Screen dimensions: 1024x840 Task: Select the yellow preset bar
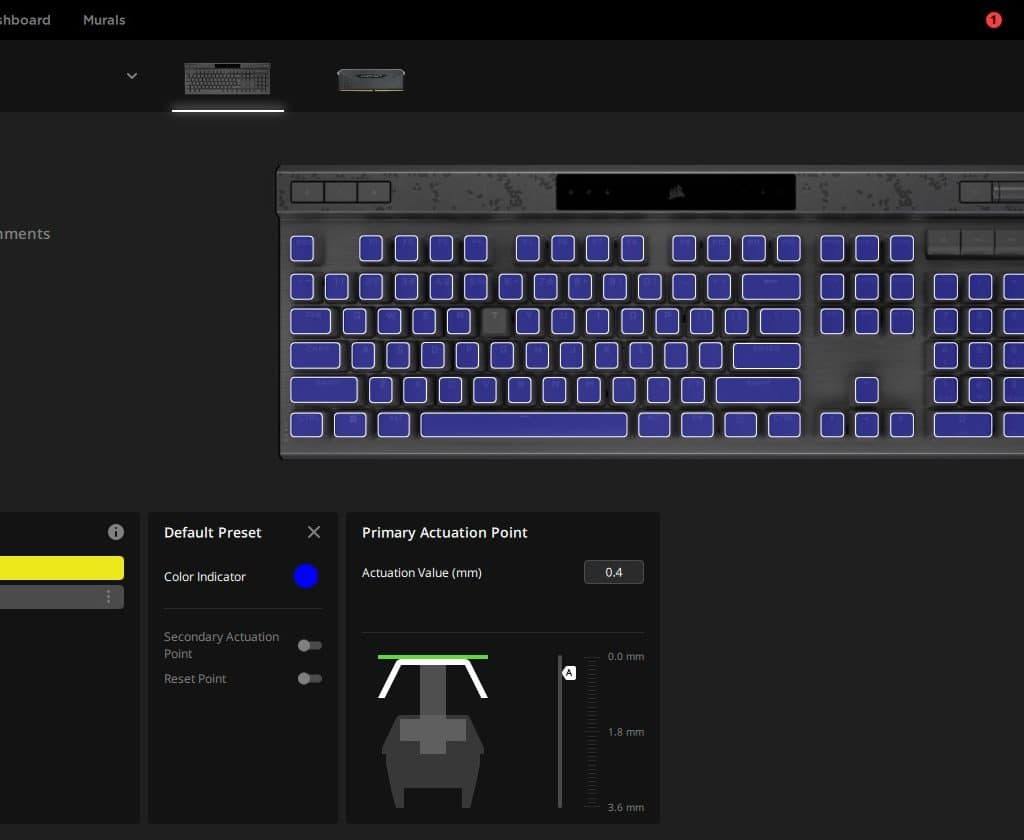[x=61, y=568]
